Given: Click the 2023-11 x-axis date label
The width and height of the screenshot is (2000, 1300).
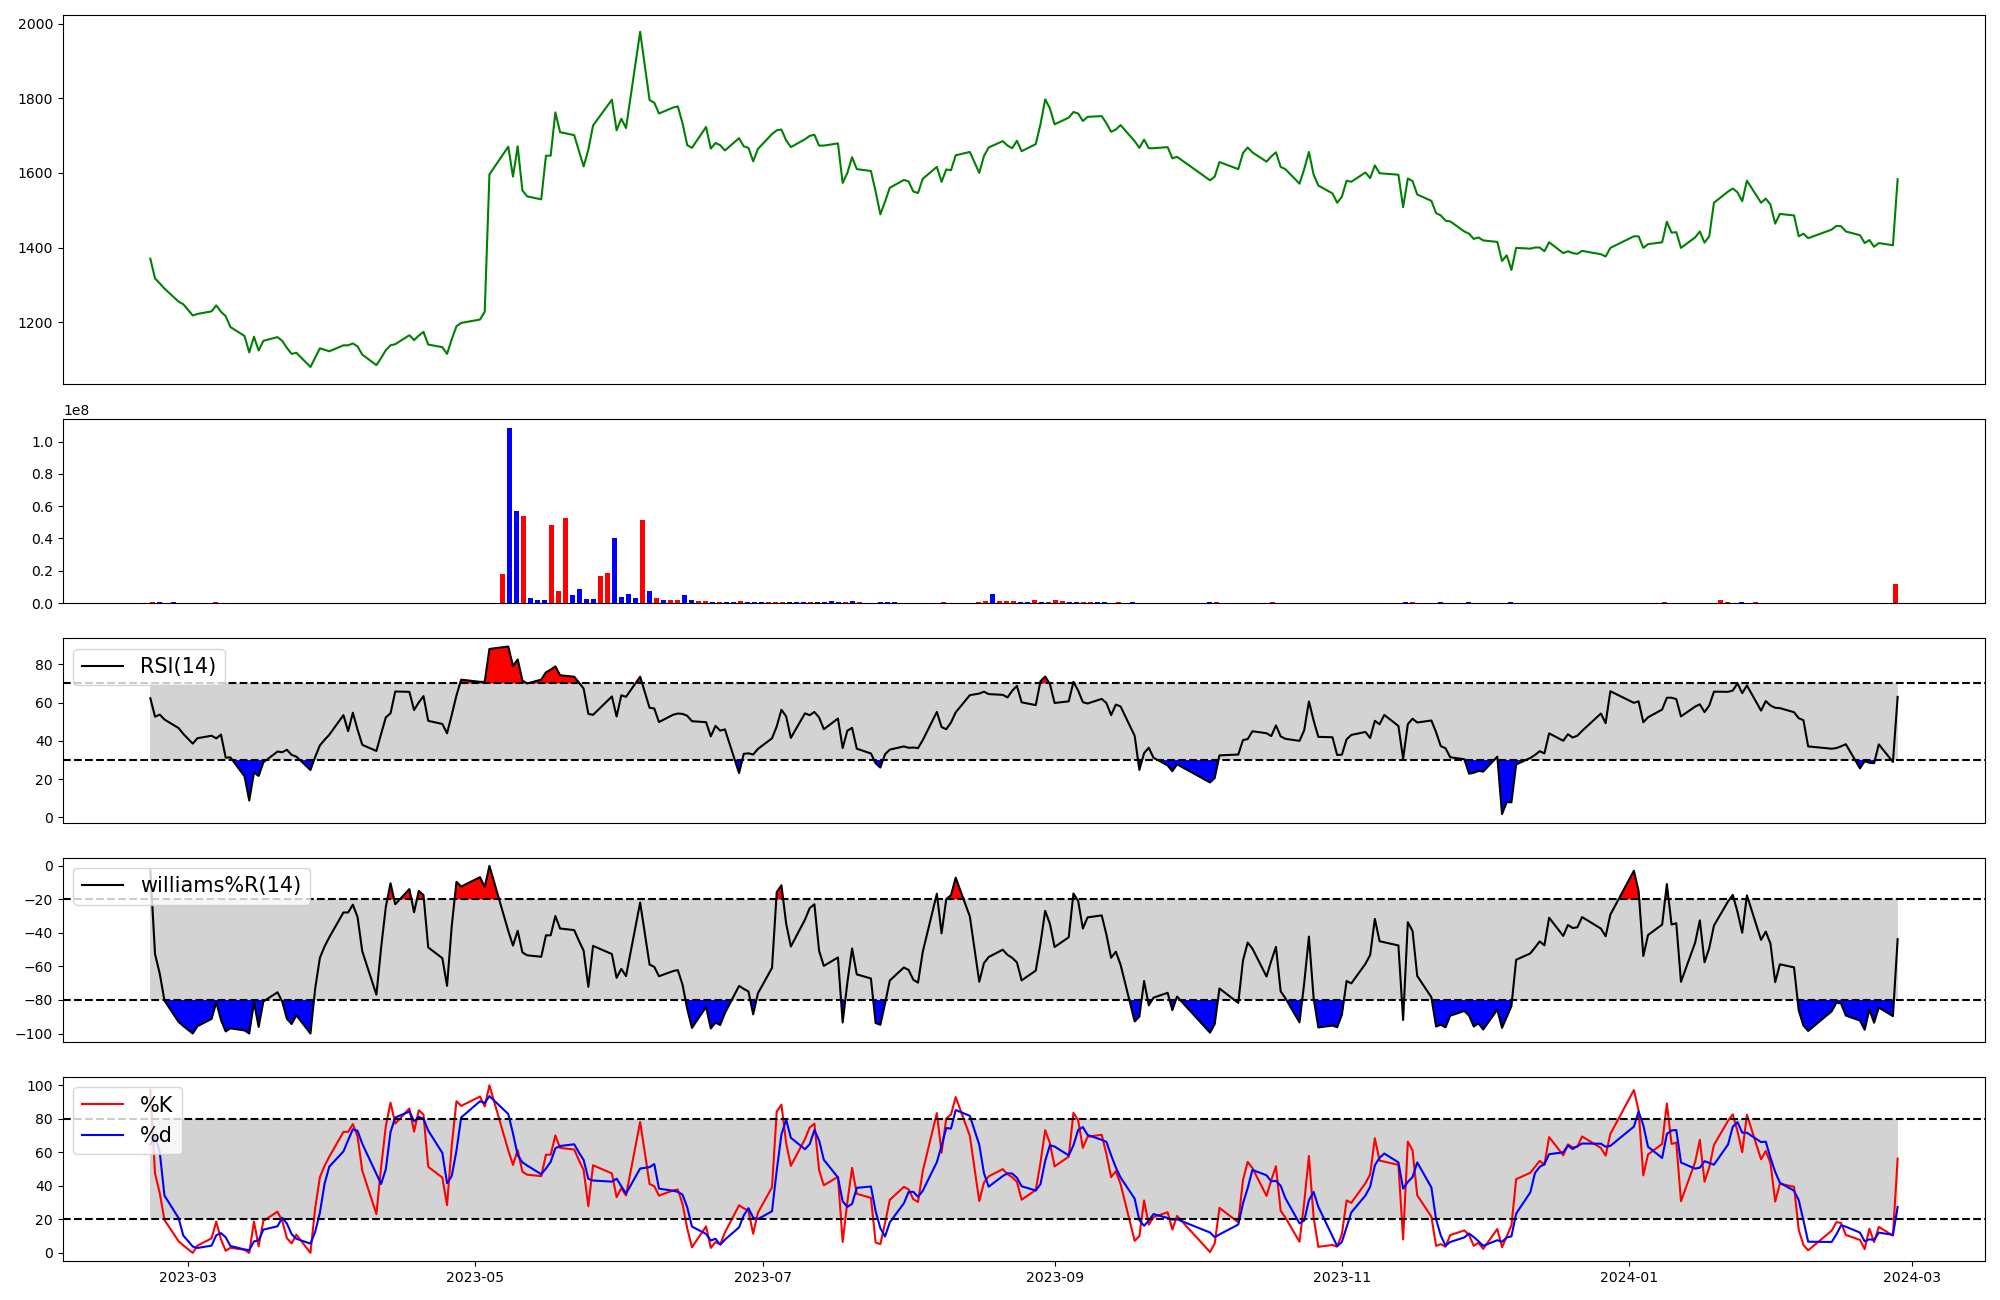Looking at the screenshot, I should 1342,1277.
